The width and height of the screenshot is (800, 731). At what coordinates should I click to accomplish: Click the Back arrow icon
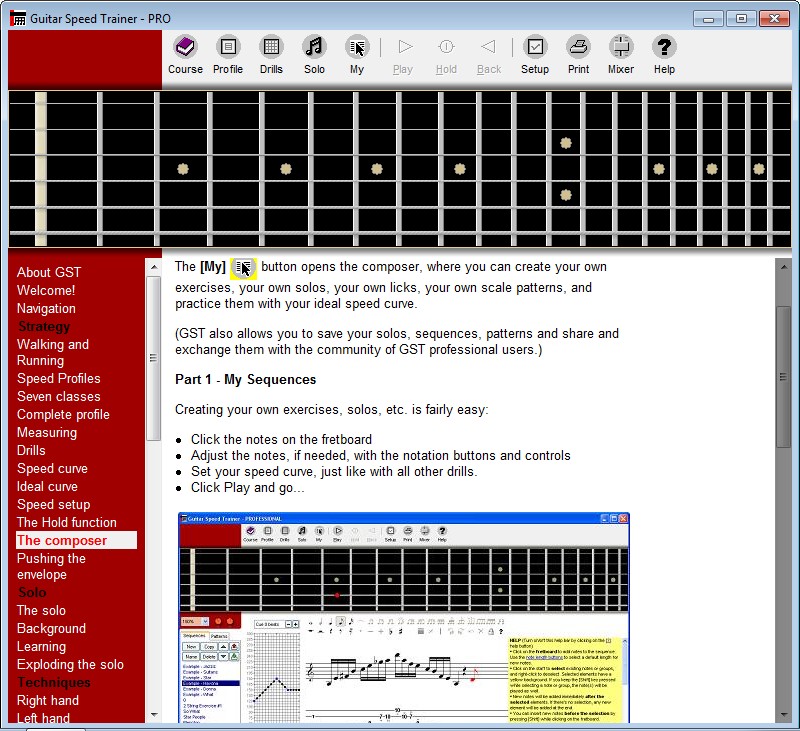[x=489, y=47]
